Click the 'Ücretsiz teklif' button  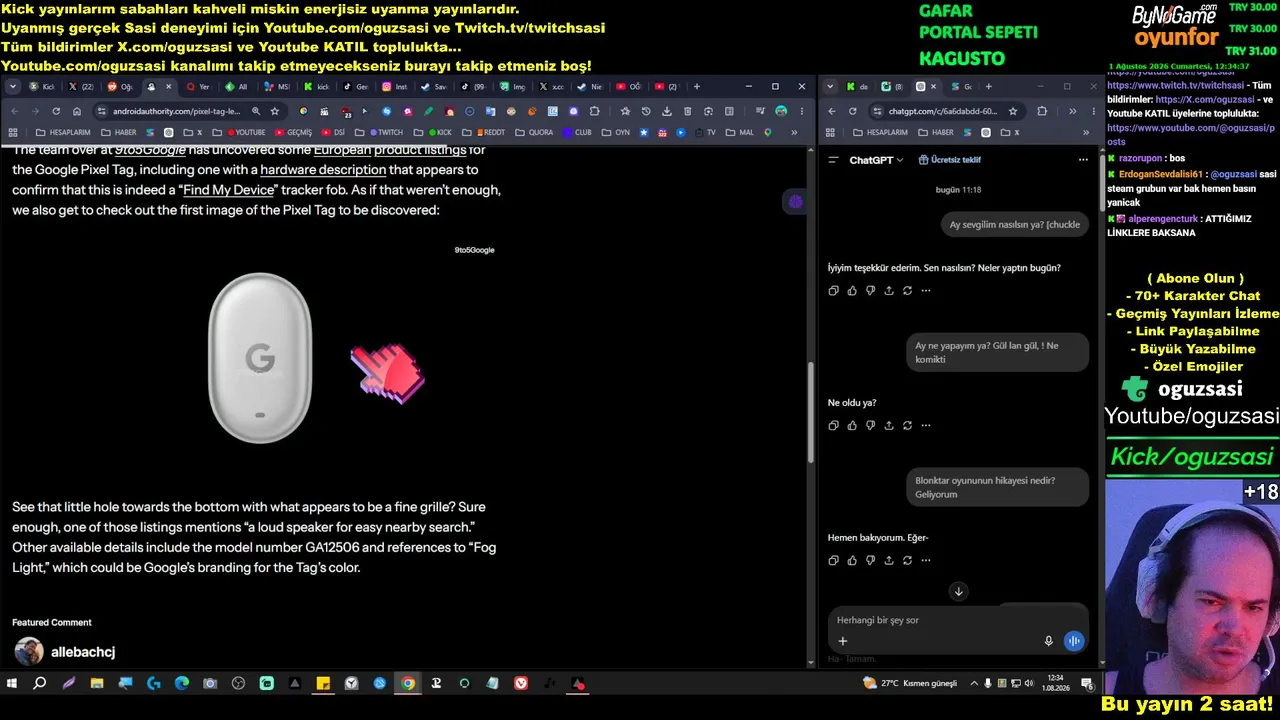949,160
